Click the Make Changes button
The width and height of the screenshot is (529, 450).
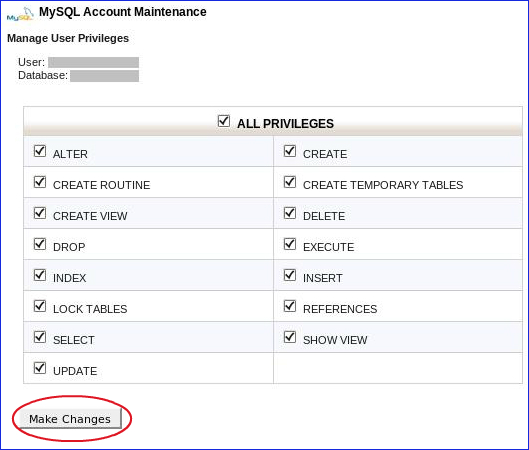point(70,419)
